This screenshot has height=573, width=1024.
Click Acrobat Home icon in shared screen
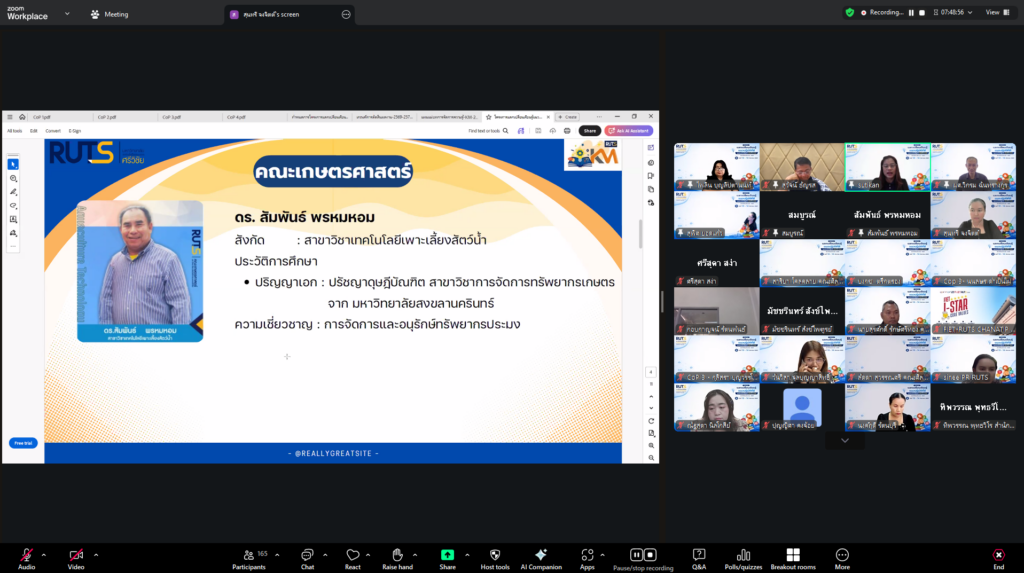pyautogui.click(x=22, y=117)
